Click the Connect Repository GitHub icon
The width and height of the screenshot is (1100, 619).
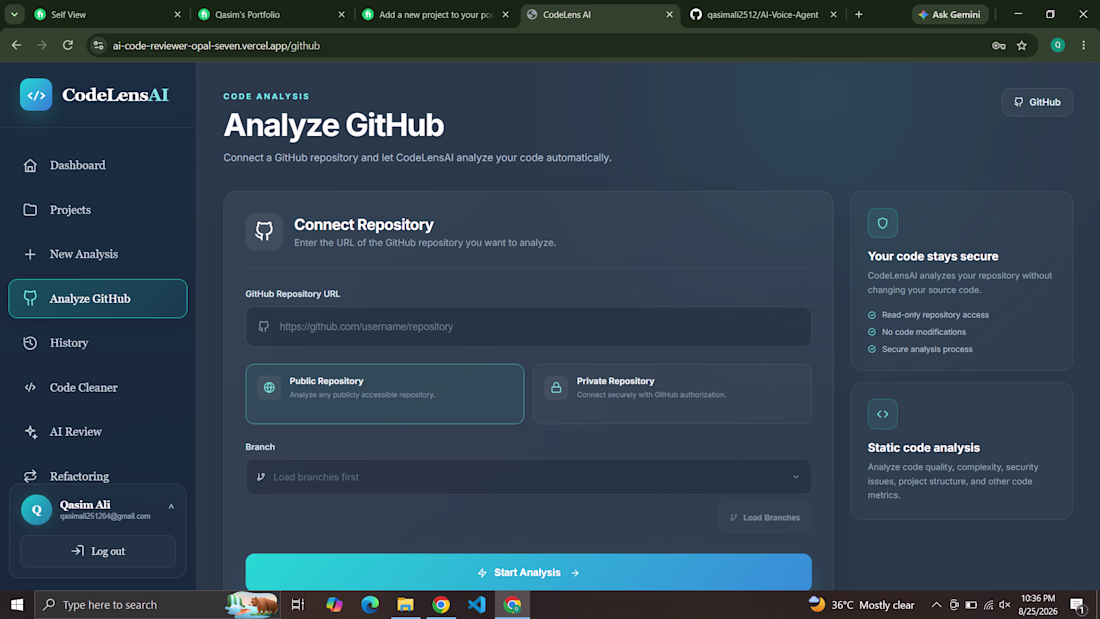[x=264, y=232]
